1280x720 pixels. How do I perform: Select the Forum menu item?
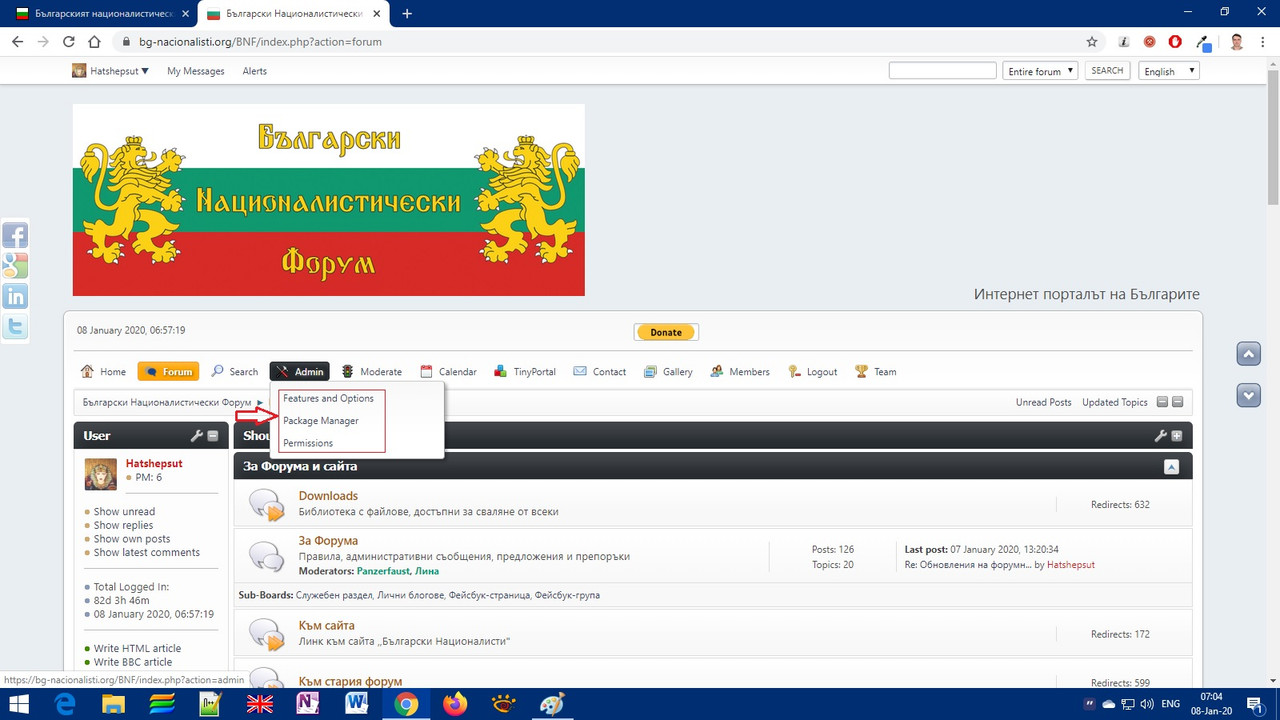pos(168,371)
